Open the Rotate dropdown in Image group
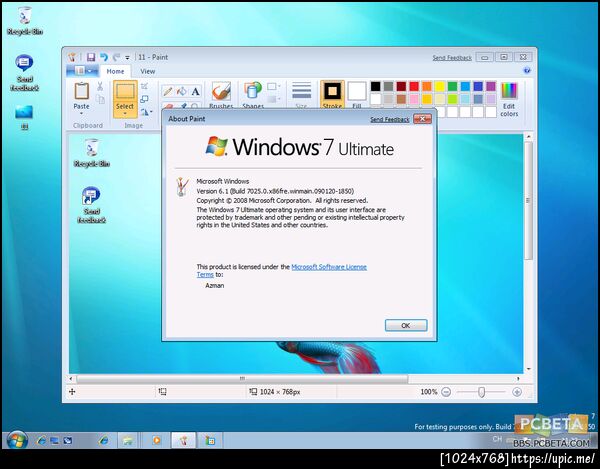Viewport: 600px width, 469px height. pos(147,112)
